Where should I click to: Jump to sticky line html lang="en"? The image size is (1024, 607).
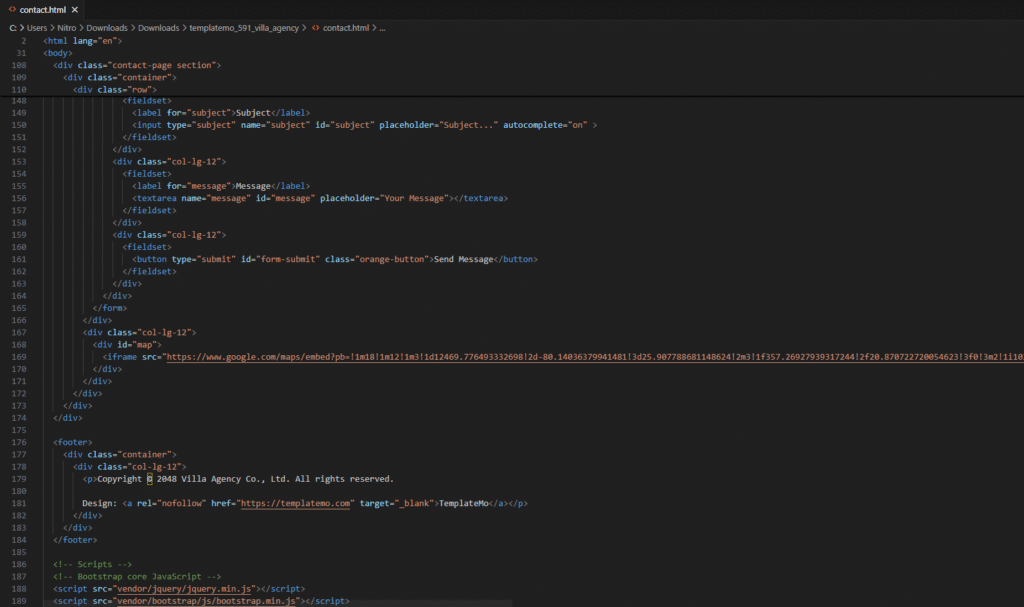click(83, 41)
